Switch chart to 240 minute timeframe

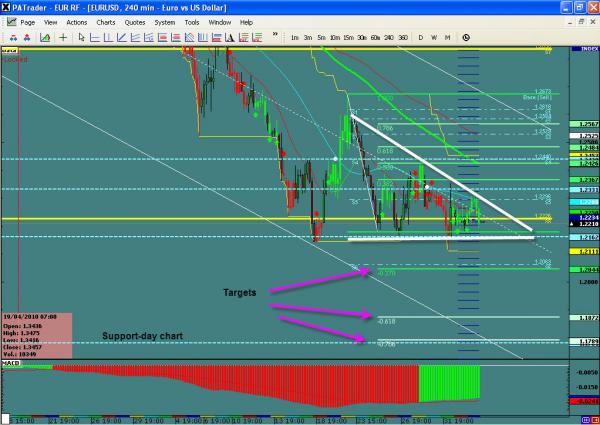click(390, 37)
